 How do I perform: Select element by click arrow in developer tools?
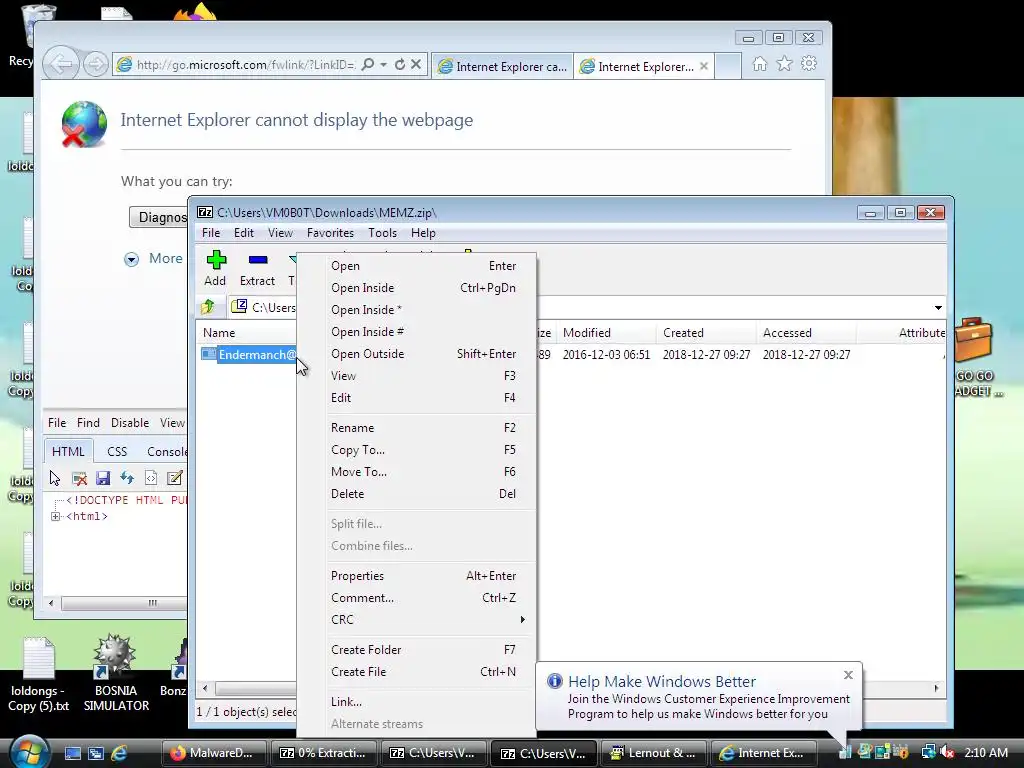tap(55, 478)
